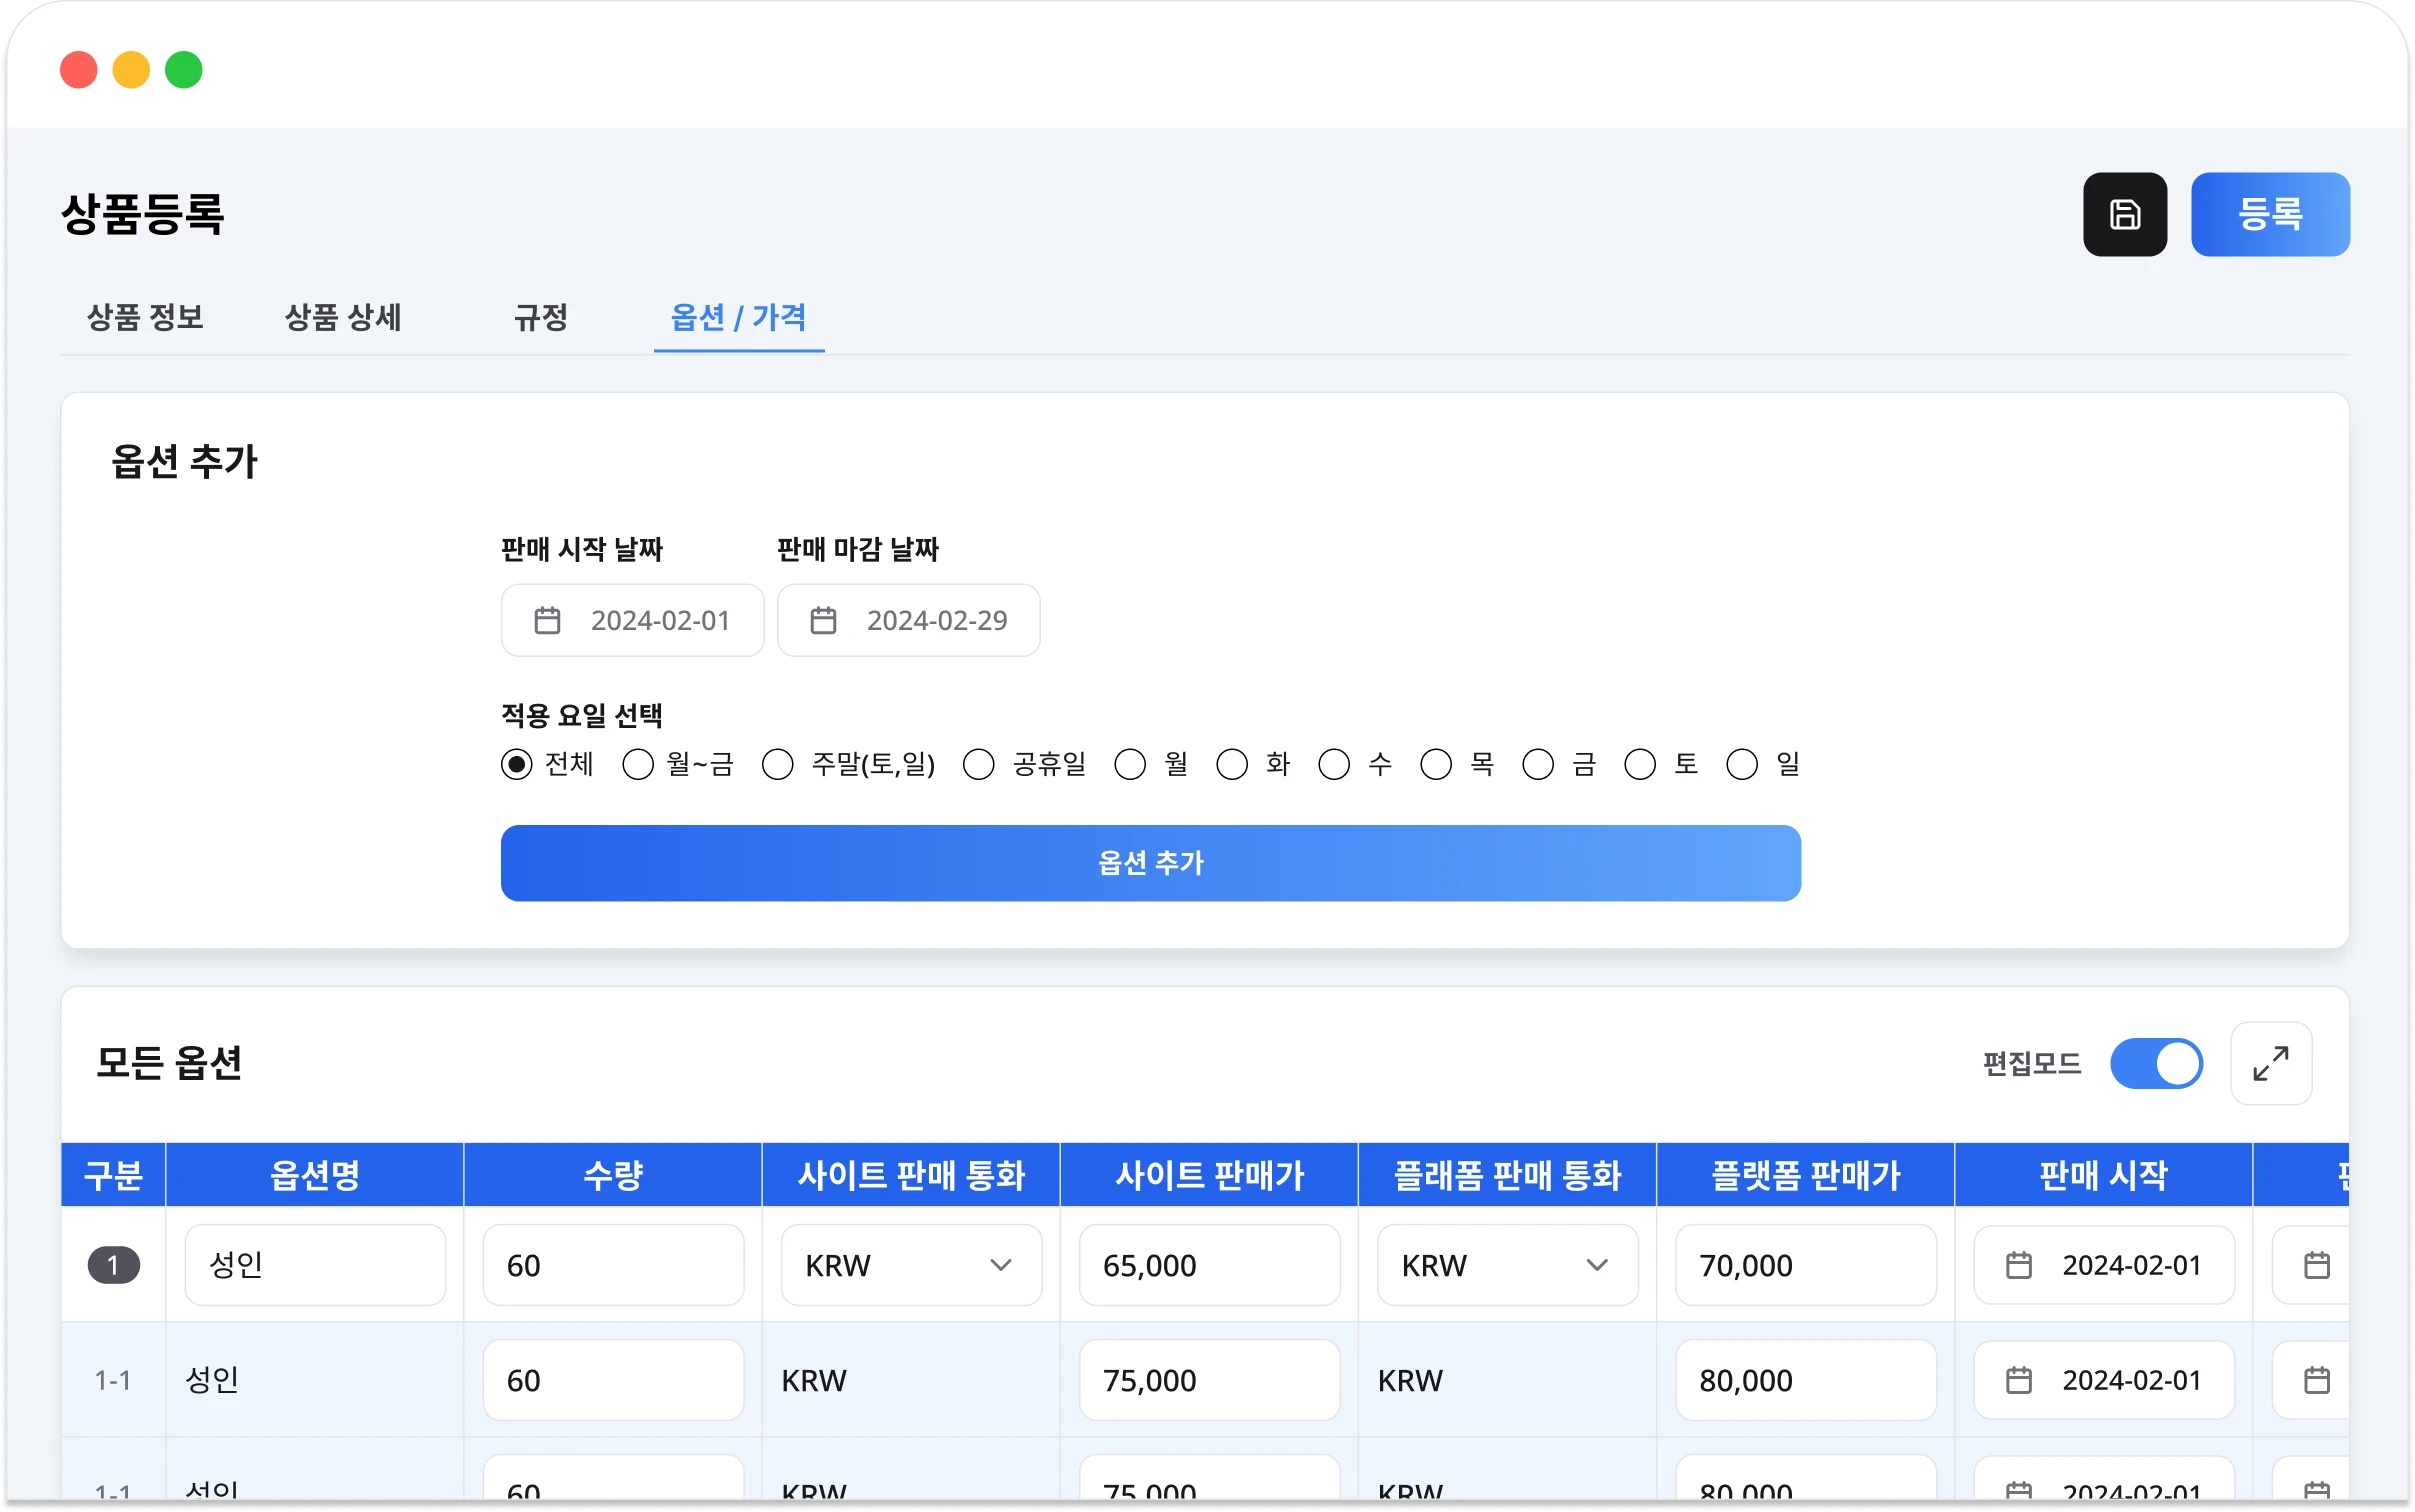Select the 금 weekday radio button
Screen dimensions: 2415x1512
1538,765
